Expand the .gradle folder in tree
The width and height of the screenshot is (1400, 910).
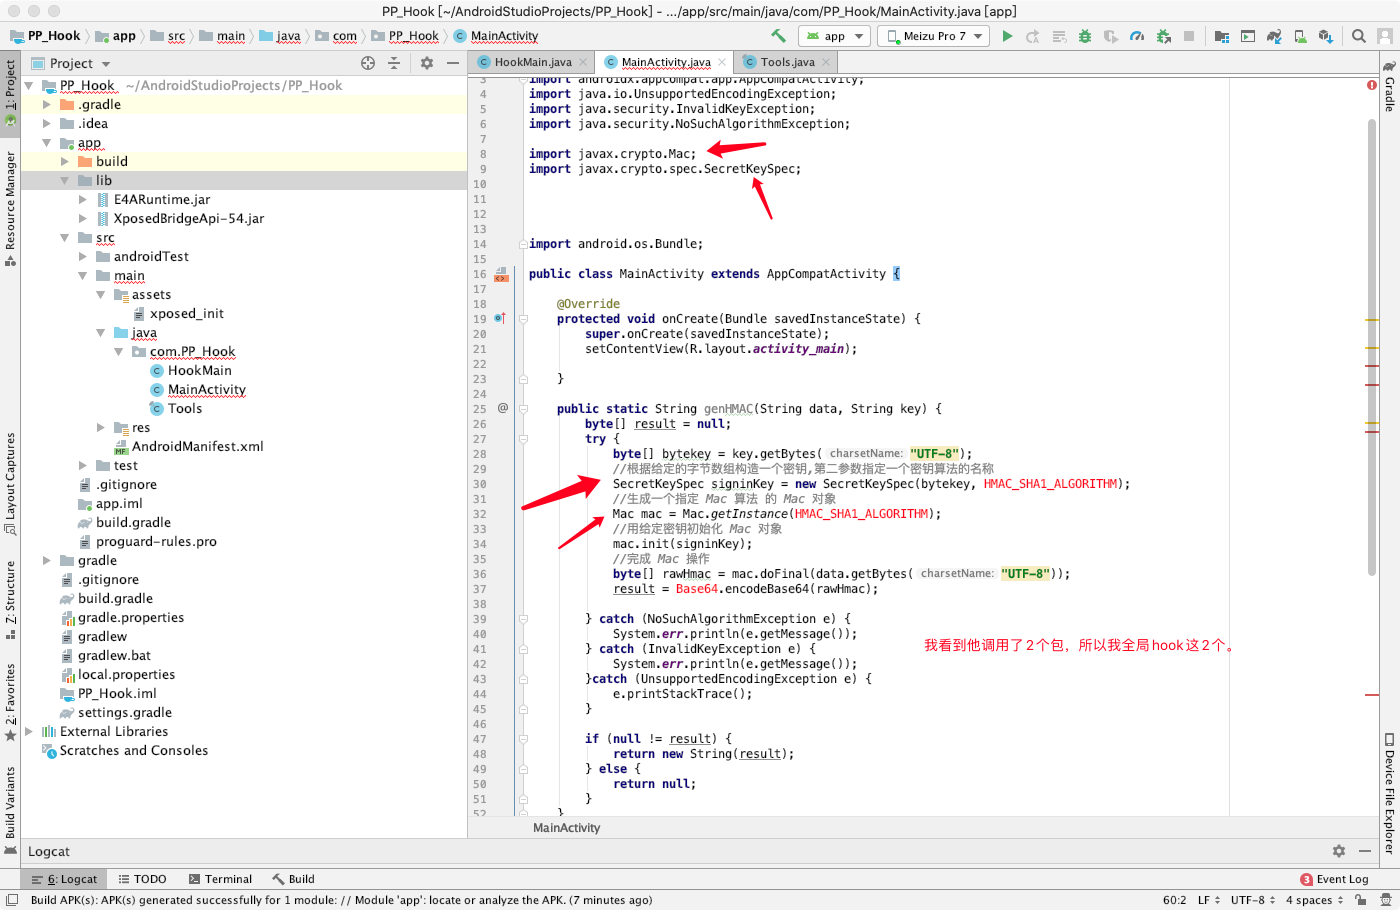(x=46, y=105)
